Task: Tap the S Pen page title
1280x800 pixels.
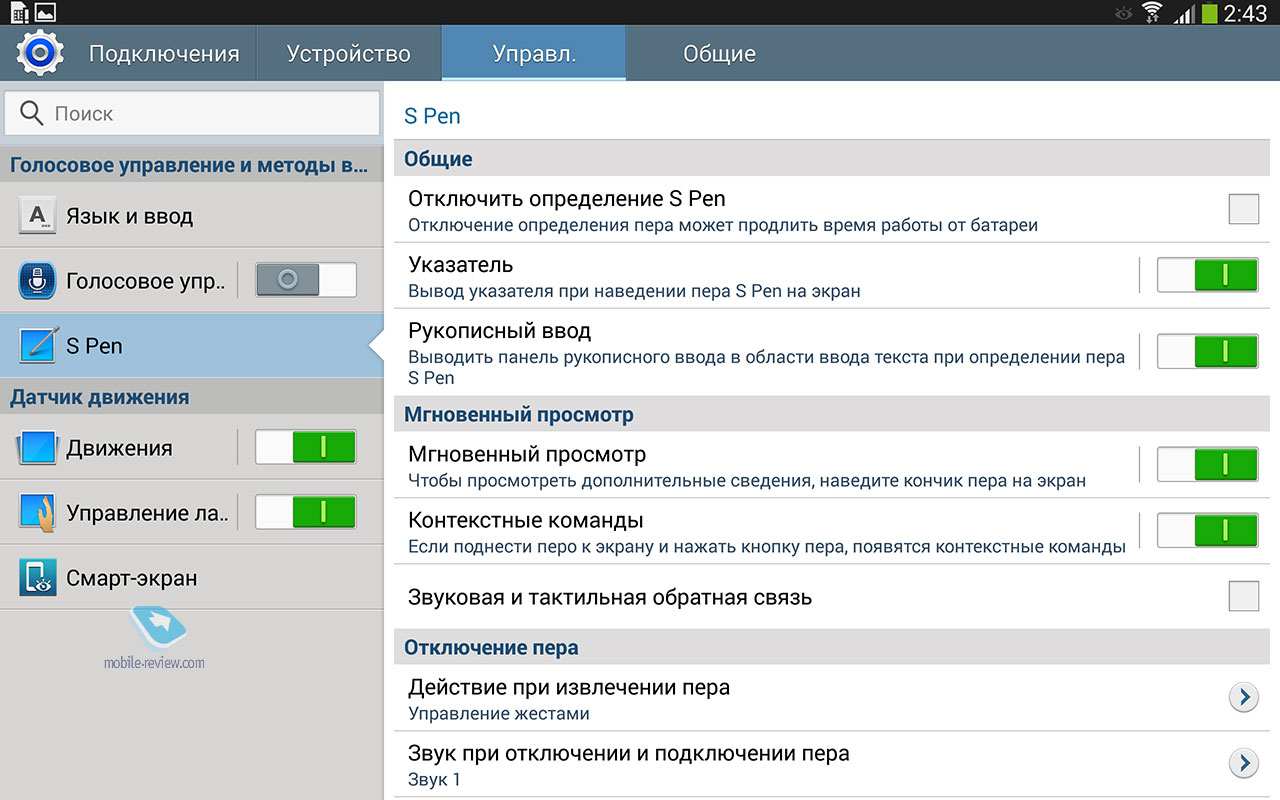Action: point(432,116)
